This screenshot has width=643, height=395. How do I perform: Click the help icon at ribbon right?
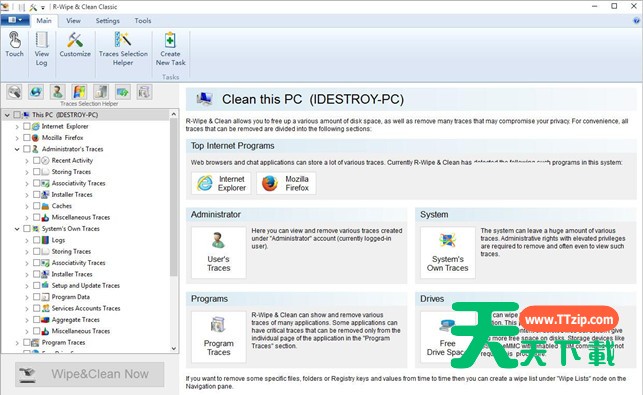pyautogui.click(x=636, y=21)
